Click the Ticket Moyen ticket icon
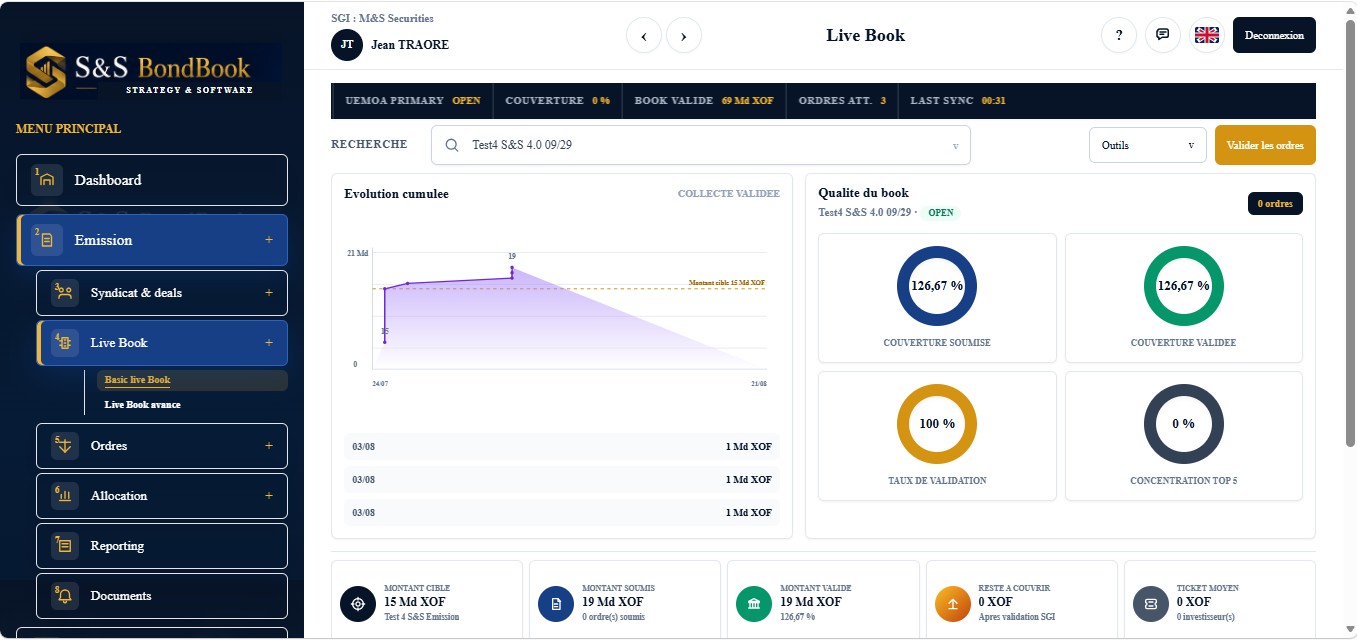Image resolution: width=1357 pixels, height=642 pixels. (x=1150, y=603)
